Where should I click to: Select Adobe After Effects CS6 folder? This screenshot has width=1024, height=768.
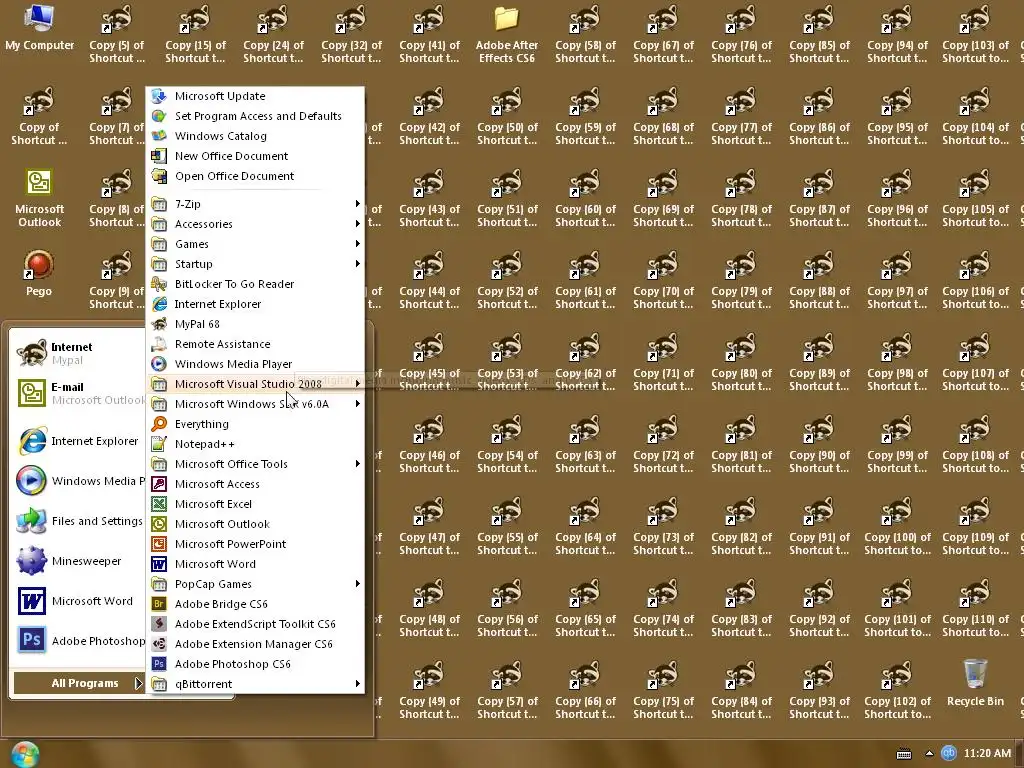click(x=507, y=35)
